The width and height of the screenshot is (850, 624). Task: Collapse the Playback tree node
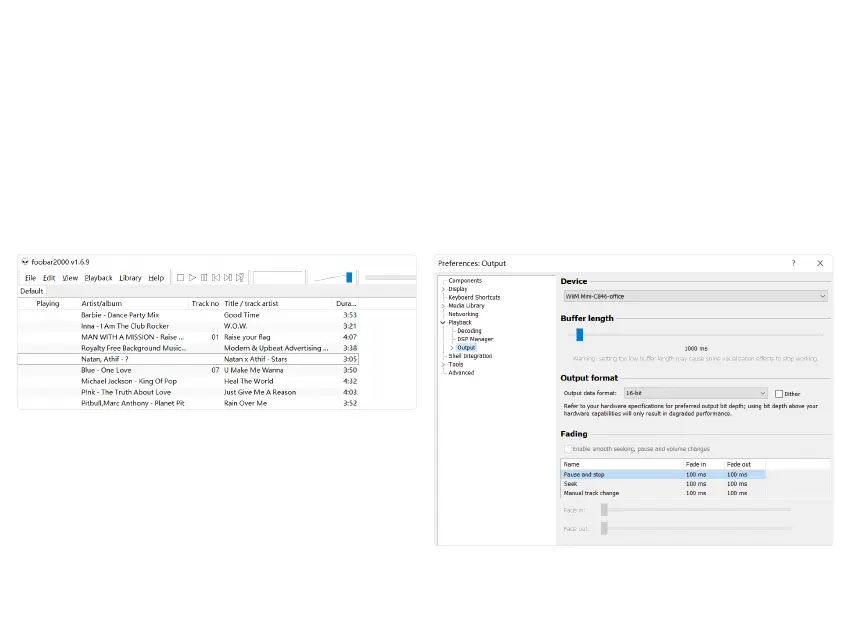443,323
